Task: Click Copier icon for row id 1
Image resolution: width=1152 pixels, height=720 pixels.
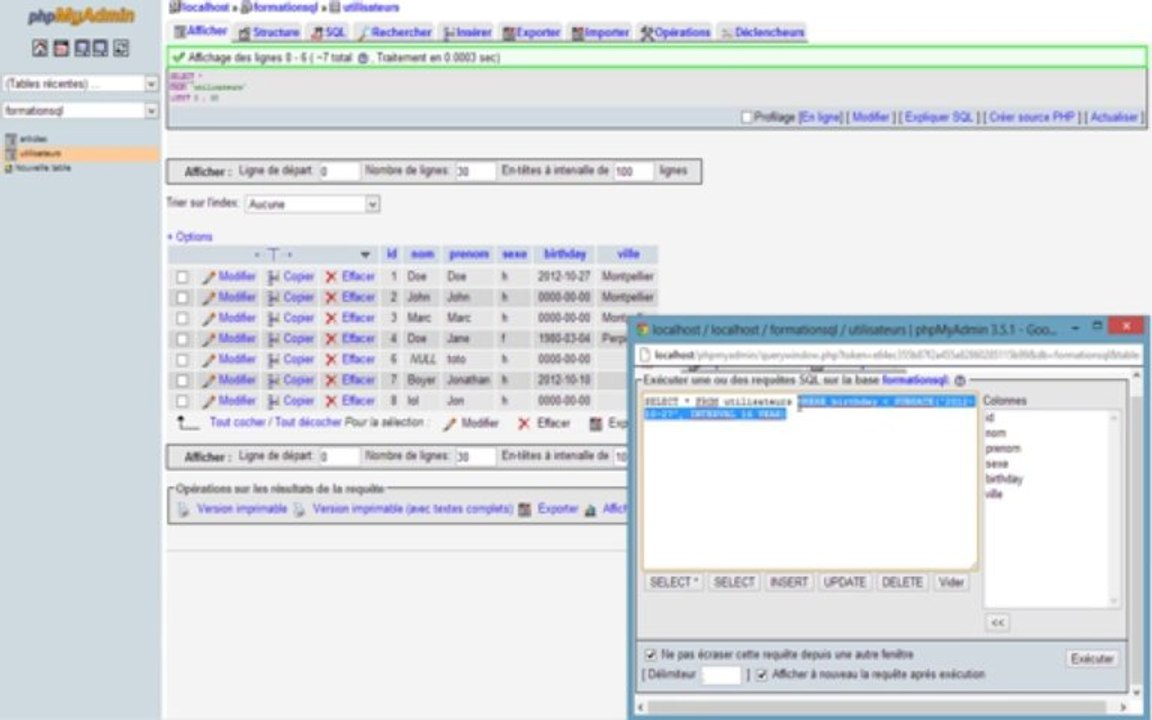Action: point(273,277)
